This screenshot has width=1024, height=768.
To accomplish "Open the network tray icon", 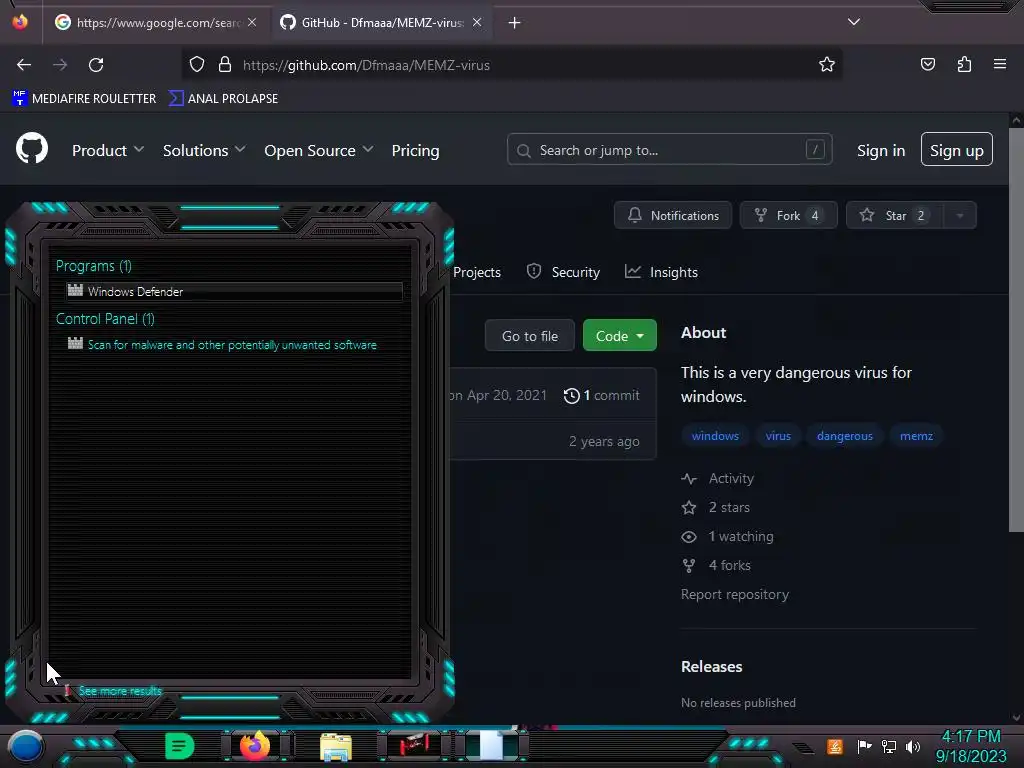I will coord(889,746).
